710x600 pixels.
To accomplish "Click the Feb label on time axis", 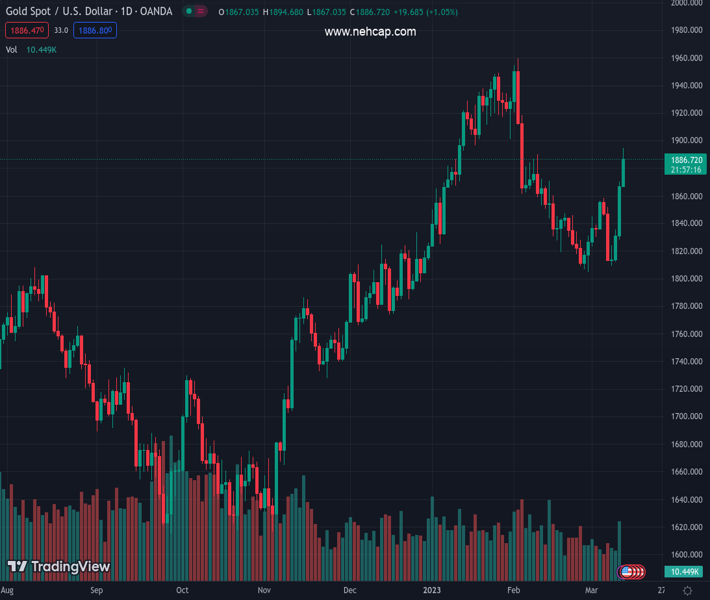I will [513, 591].
